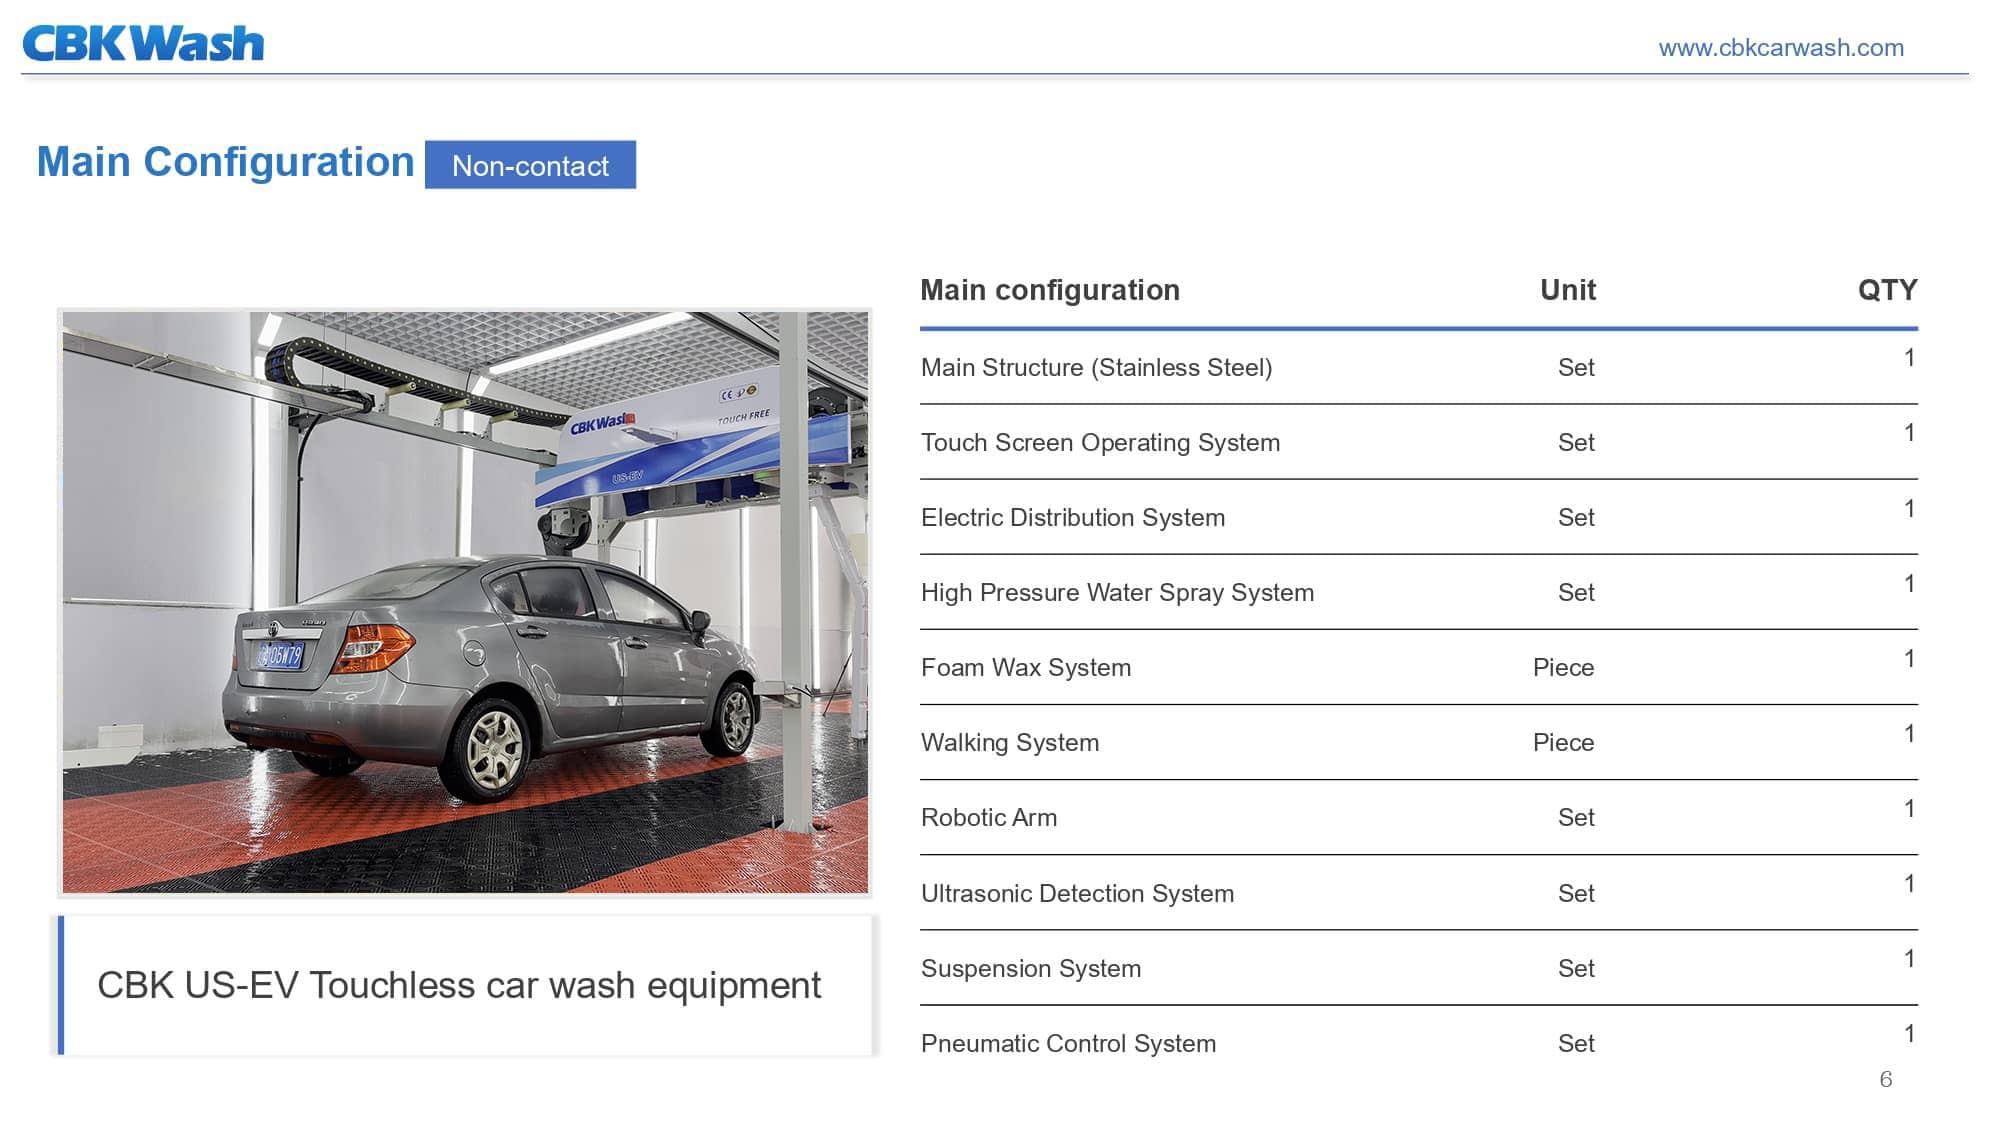Click the Piece unit for Walking System

click(x=1563, y=743)
